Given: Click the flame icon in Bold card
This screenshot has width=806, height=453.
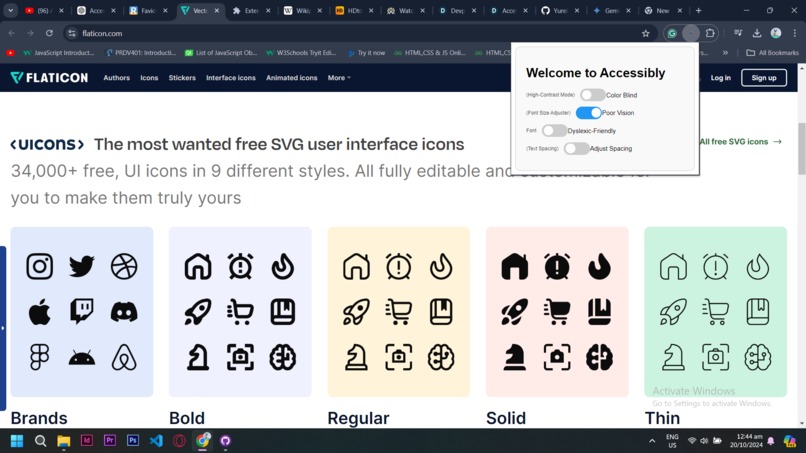Looking at the screenshot, I should [283, 266].
